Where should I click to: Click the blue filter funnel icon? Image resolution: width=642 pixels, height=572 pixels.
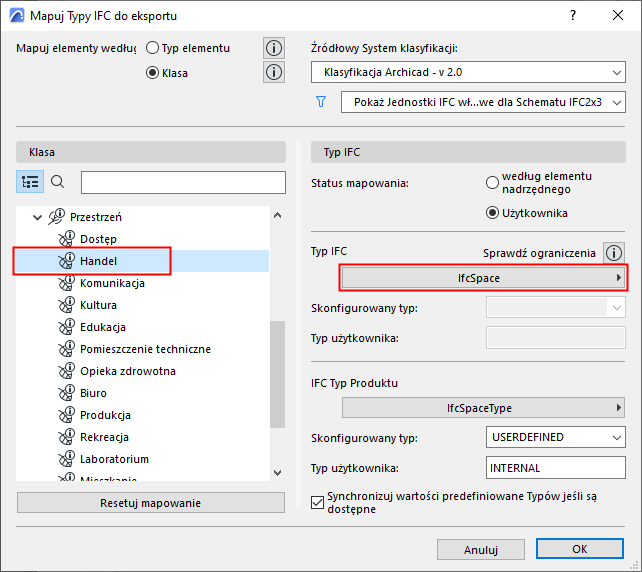coord(321,102)
